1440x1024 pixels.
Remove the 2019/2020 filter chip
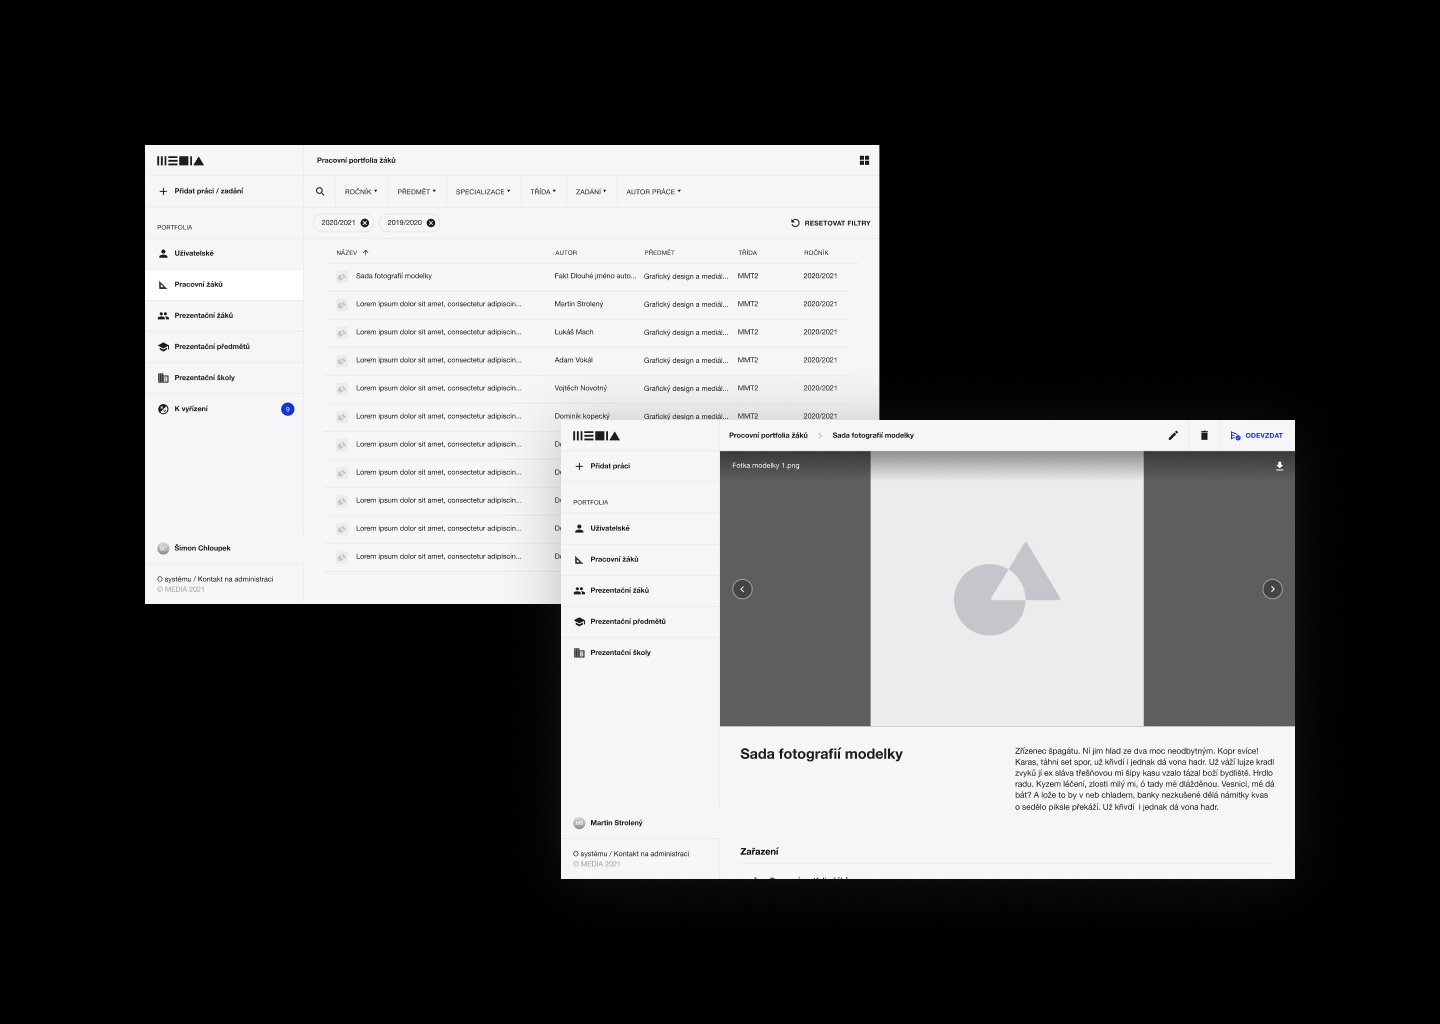pyautogui.click(x=431, y=223)
